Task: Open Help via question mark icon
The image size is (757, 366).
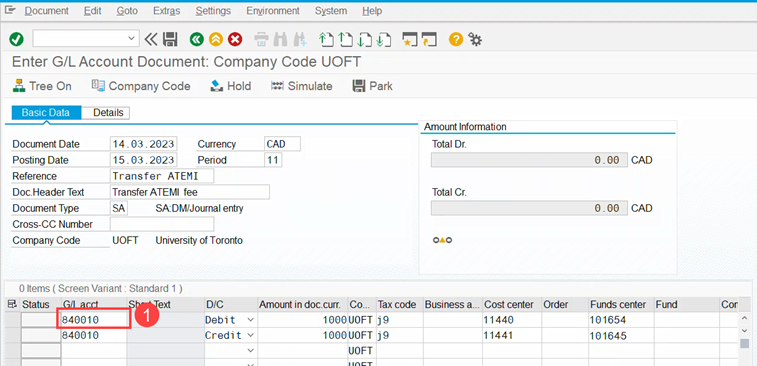Action: coord(456,39)
